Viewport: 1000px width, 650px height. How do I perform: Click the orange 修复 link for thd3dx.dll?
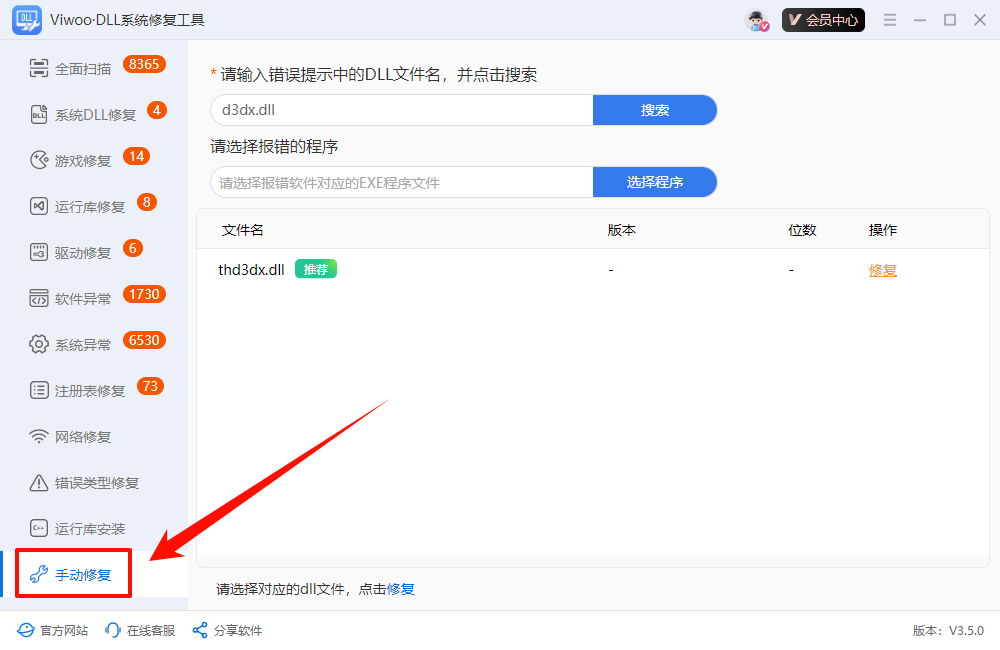[882, 270]
